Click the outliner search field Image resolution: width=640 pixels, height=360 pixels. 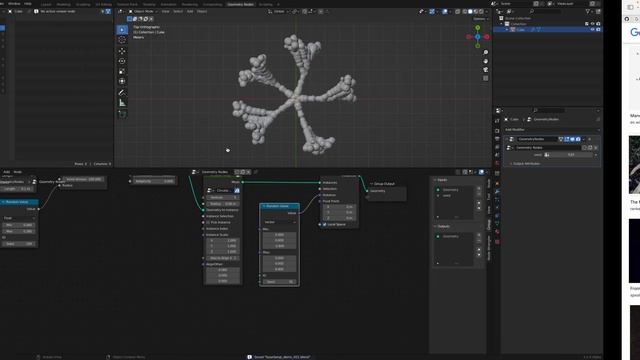tap(547, 11)
